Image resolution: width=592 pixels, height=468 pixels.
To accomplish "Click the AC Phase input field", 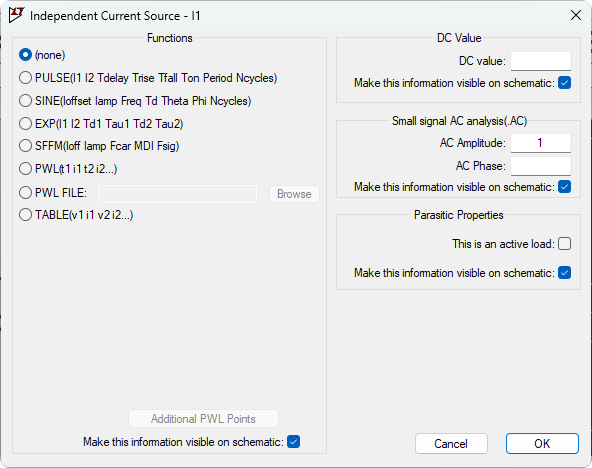I will click(541, 166).
